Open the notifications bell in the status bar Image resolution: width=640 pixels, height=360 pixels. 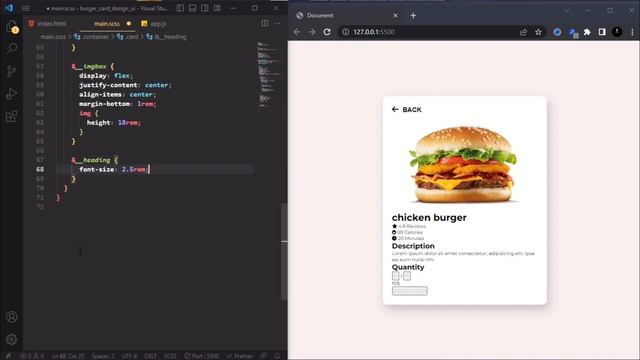(x=278, y=356)
